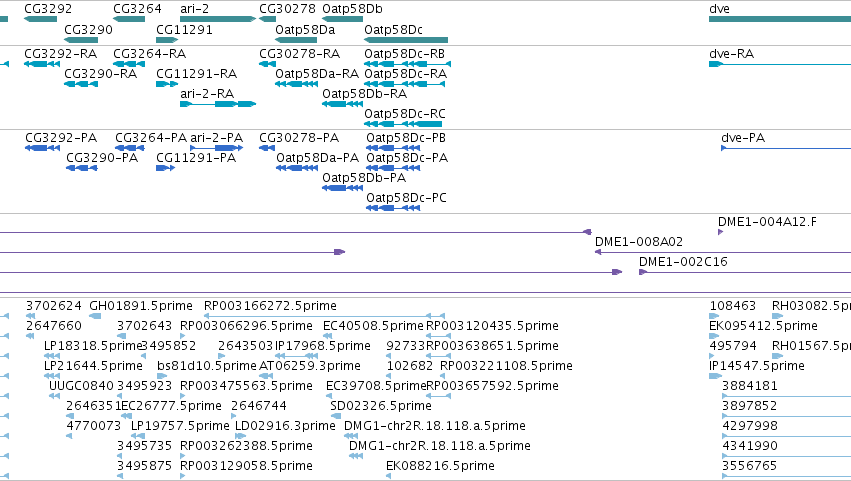
Task: Click the Oatp58Da gene label
Action: pos(305,29)
